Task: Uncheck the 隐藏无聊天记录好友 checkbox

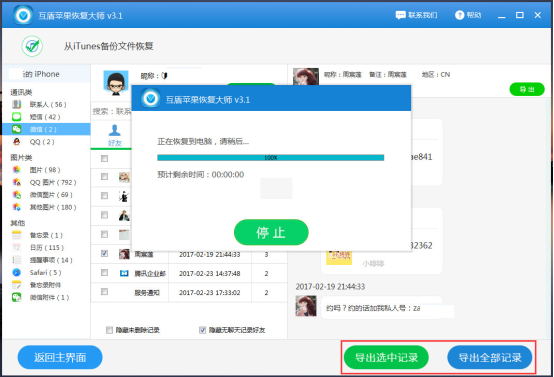Action: (x=202, y=330)
